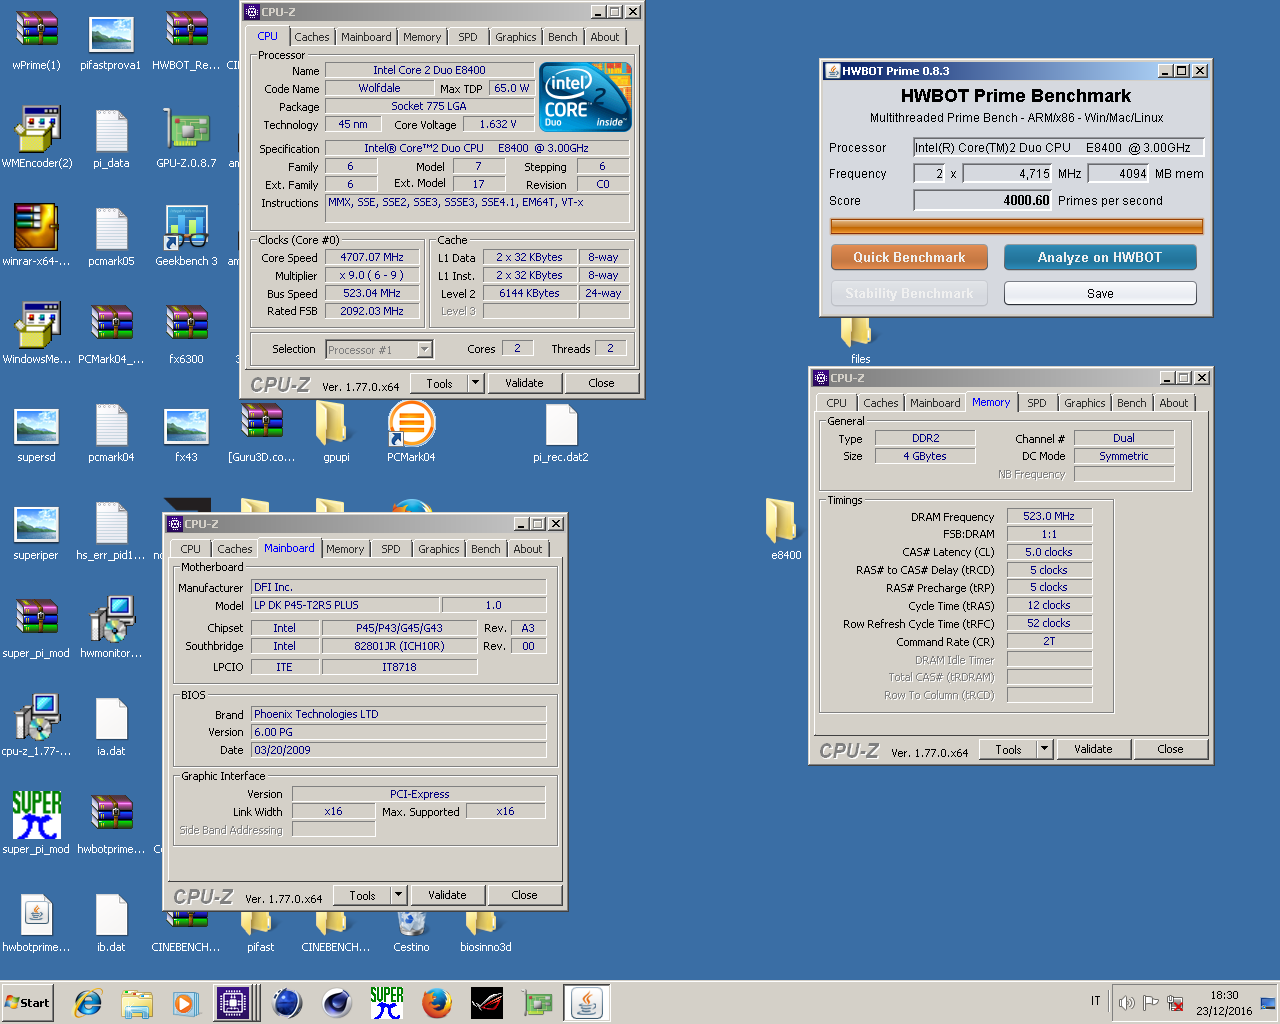This screenshot has height=1024, width=1280.
Task: Open the About tab in Memory CPU-Z window
Action: pos(1174,403)
